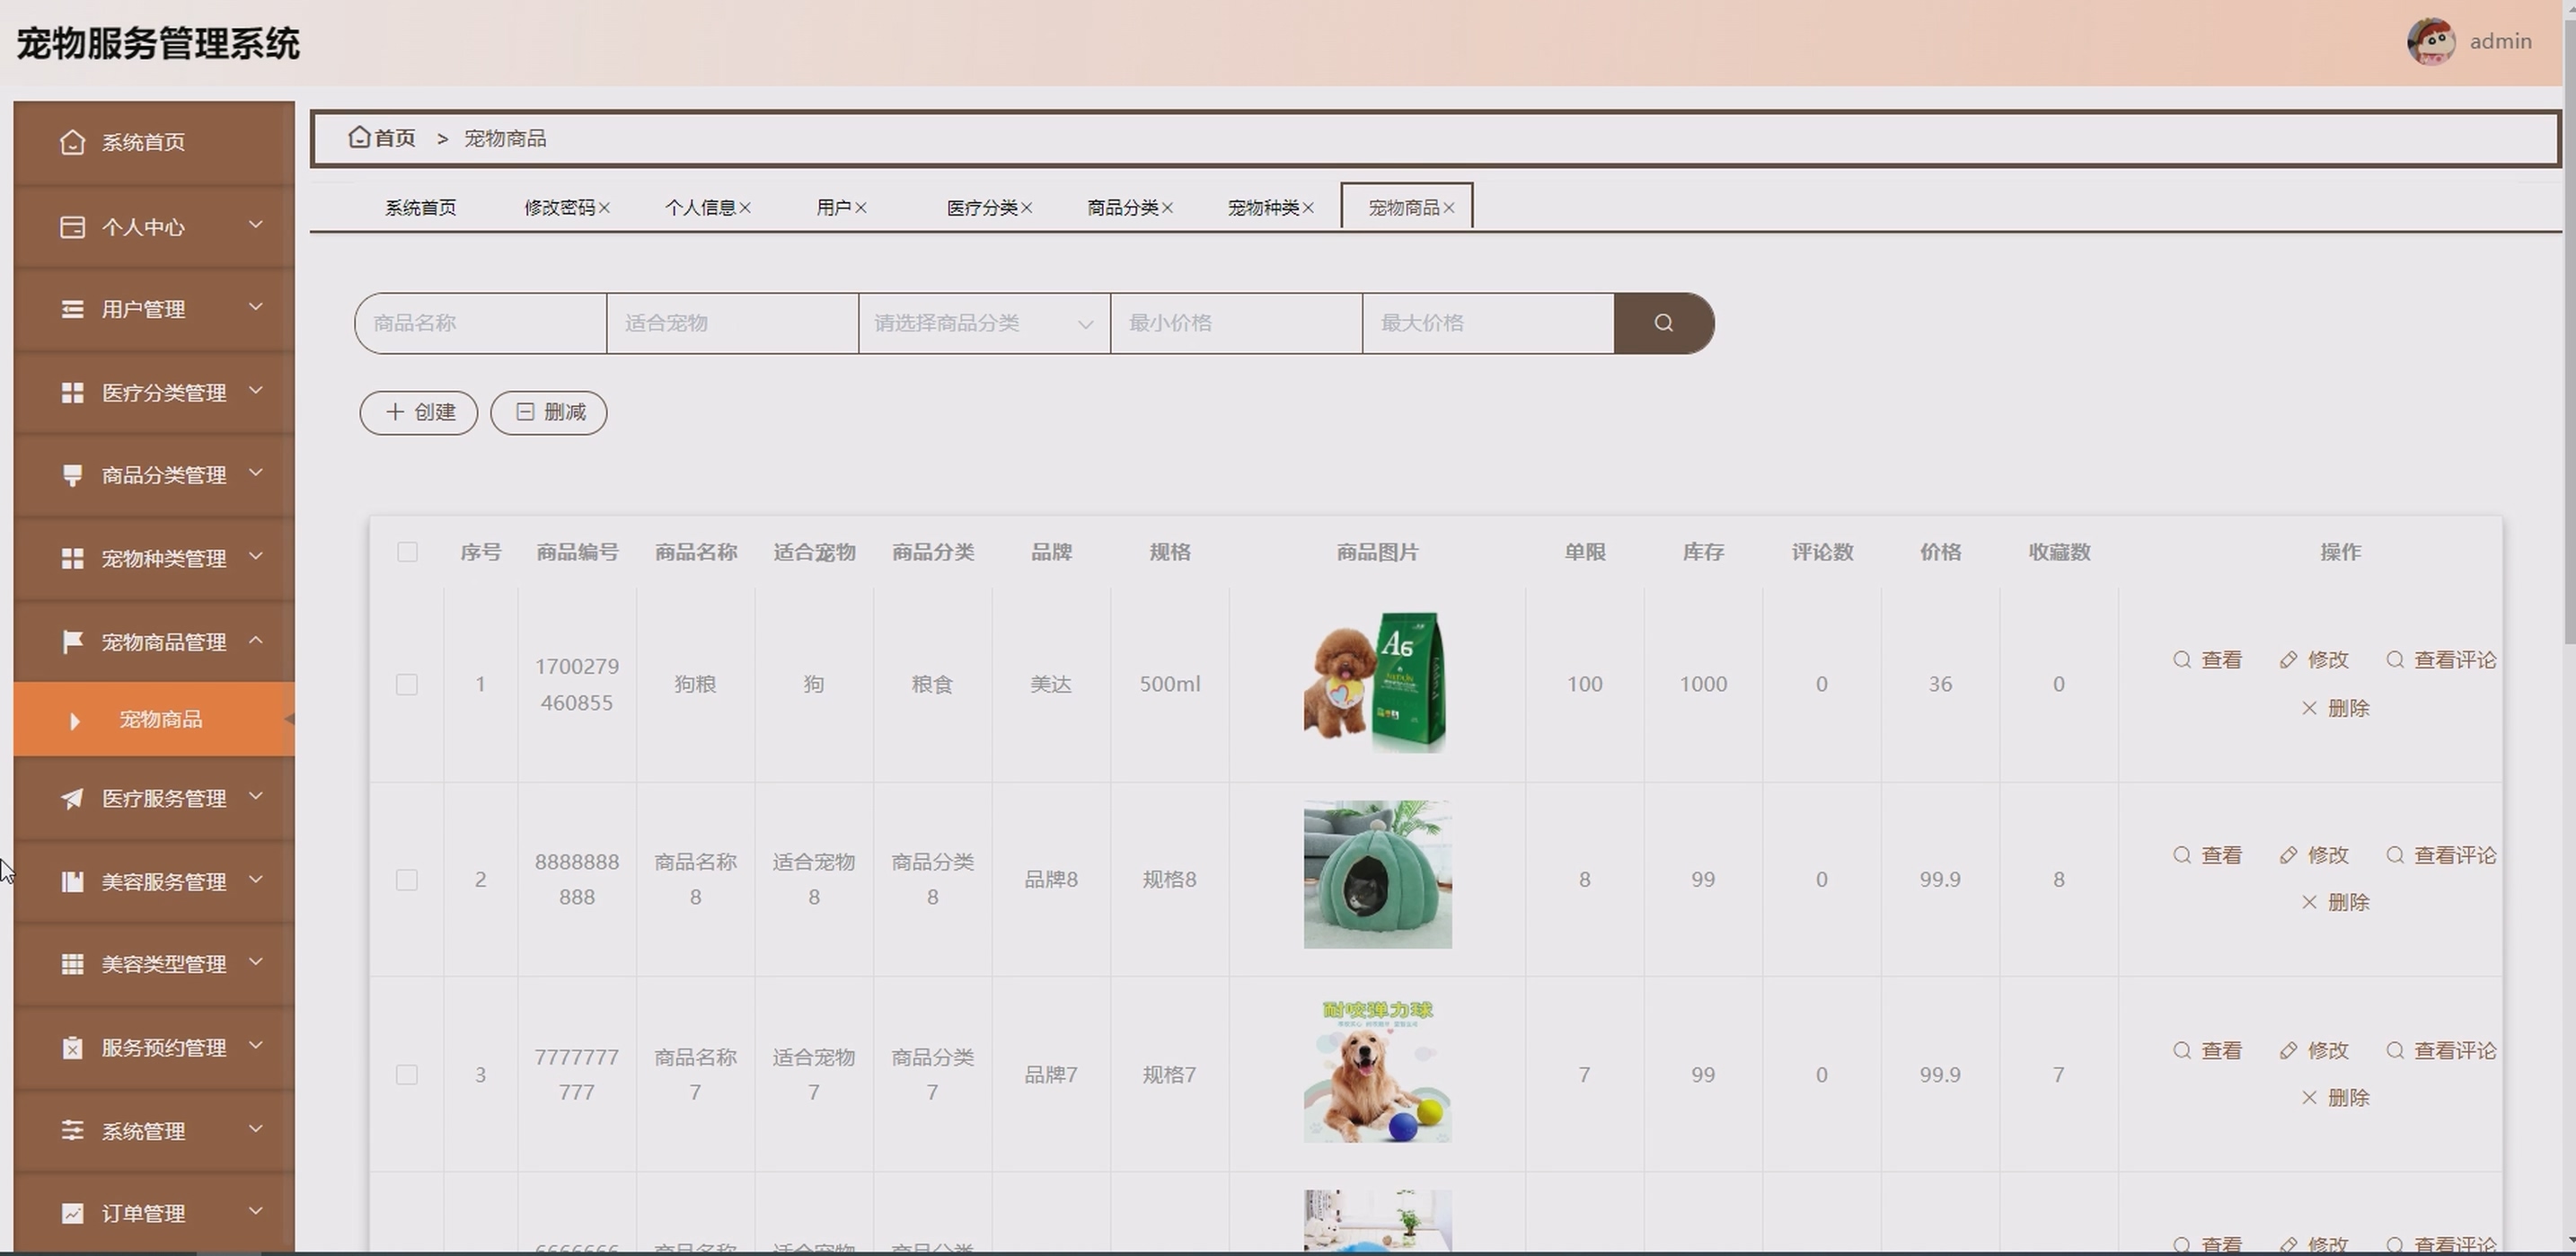Image resolution: width=2576 pixels, height=1256 pixels.
Task: Delete row 3 商品名称7 via 删除
Action: tap(2336, 1097)
